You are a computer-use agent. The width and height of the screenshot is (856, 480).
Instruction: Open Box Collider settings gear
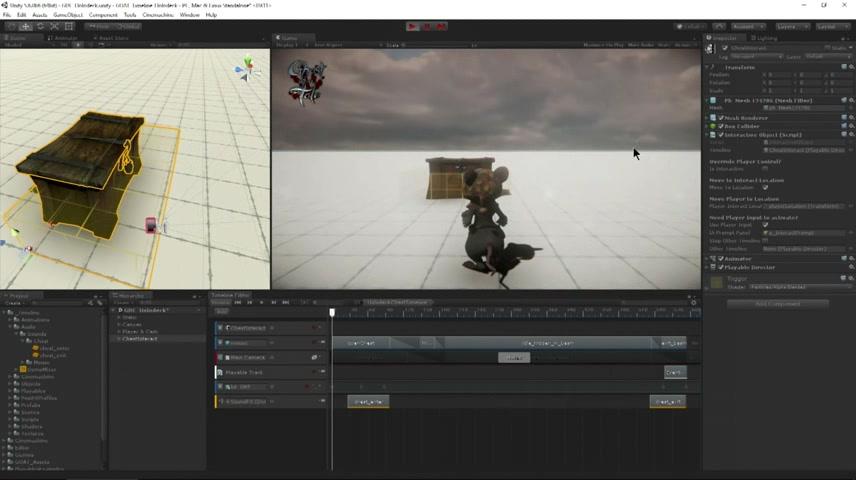click(x=852, y=126)
